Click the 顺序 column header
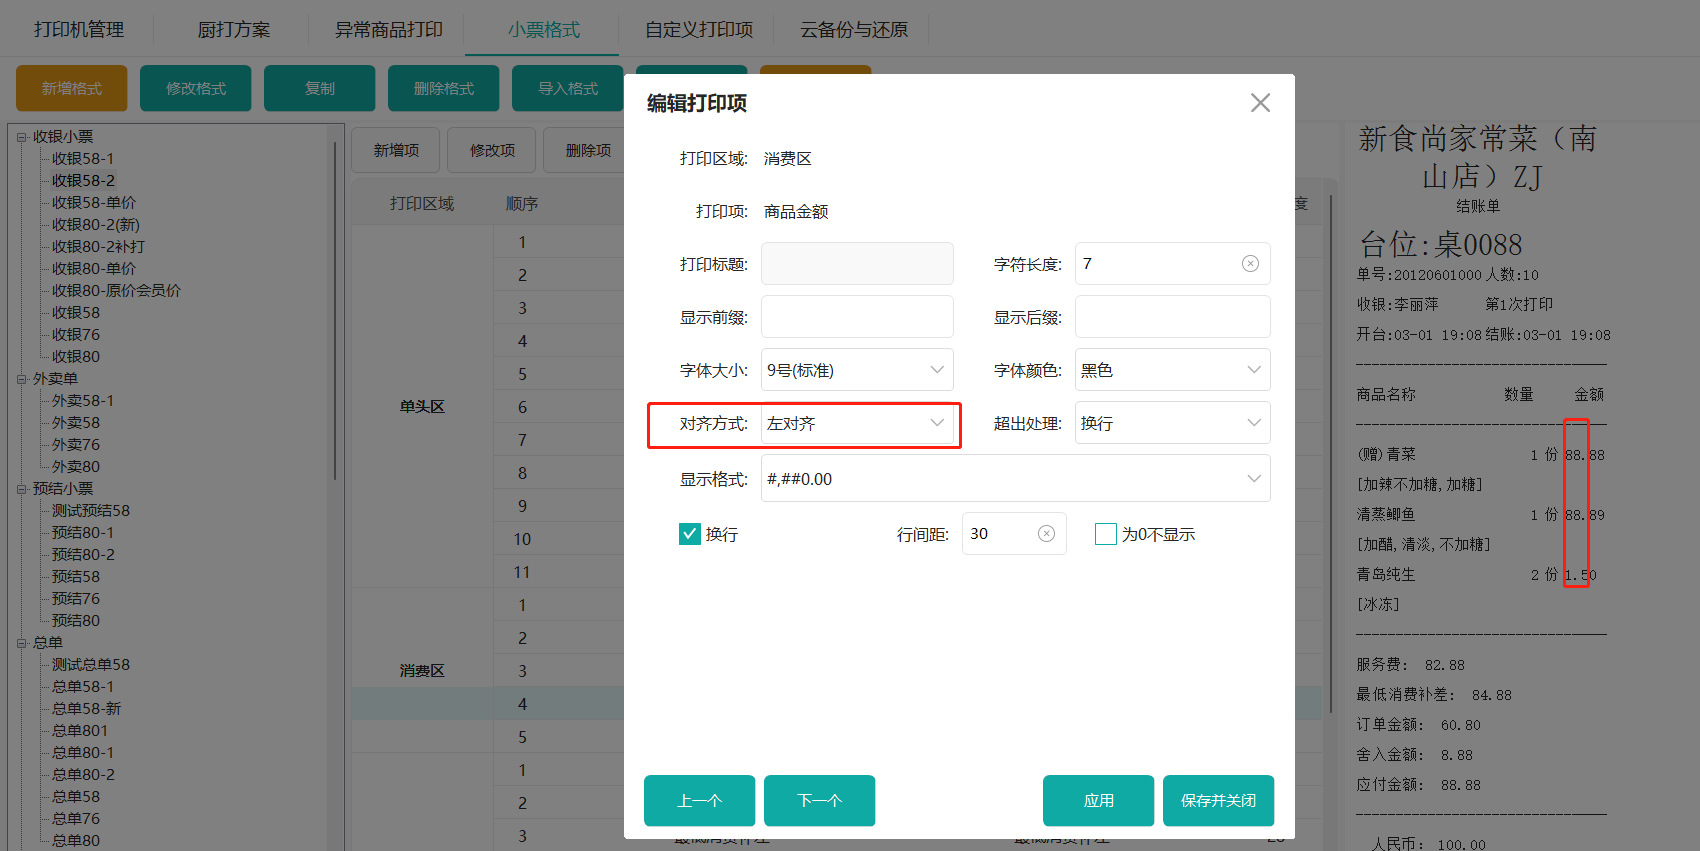 tap(522, 204)
